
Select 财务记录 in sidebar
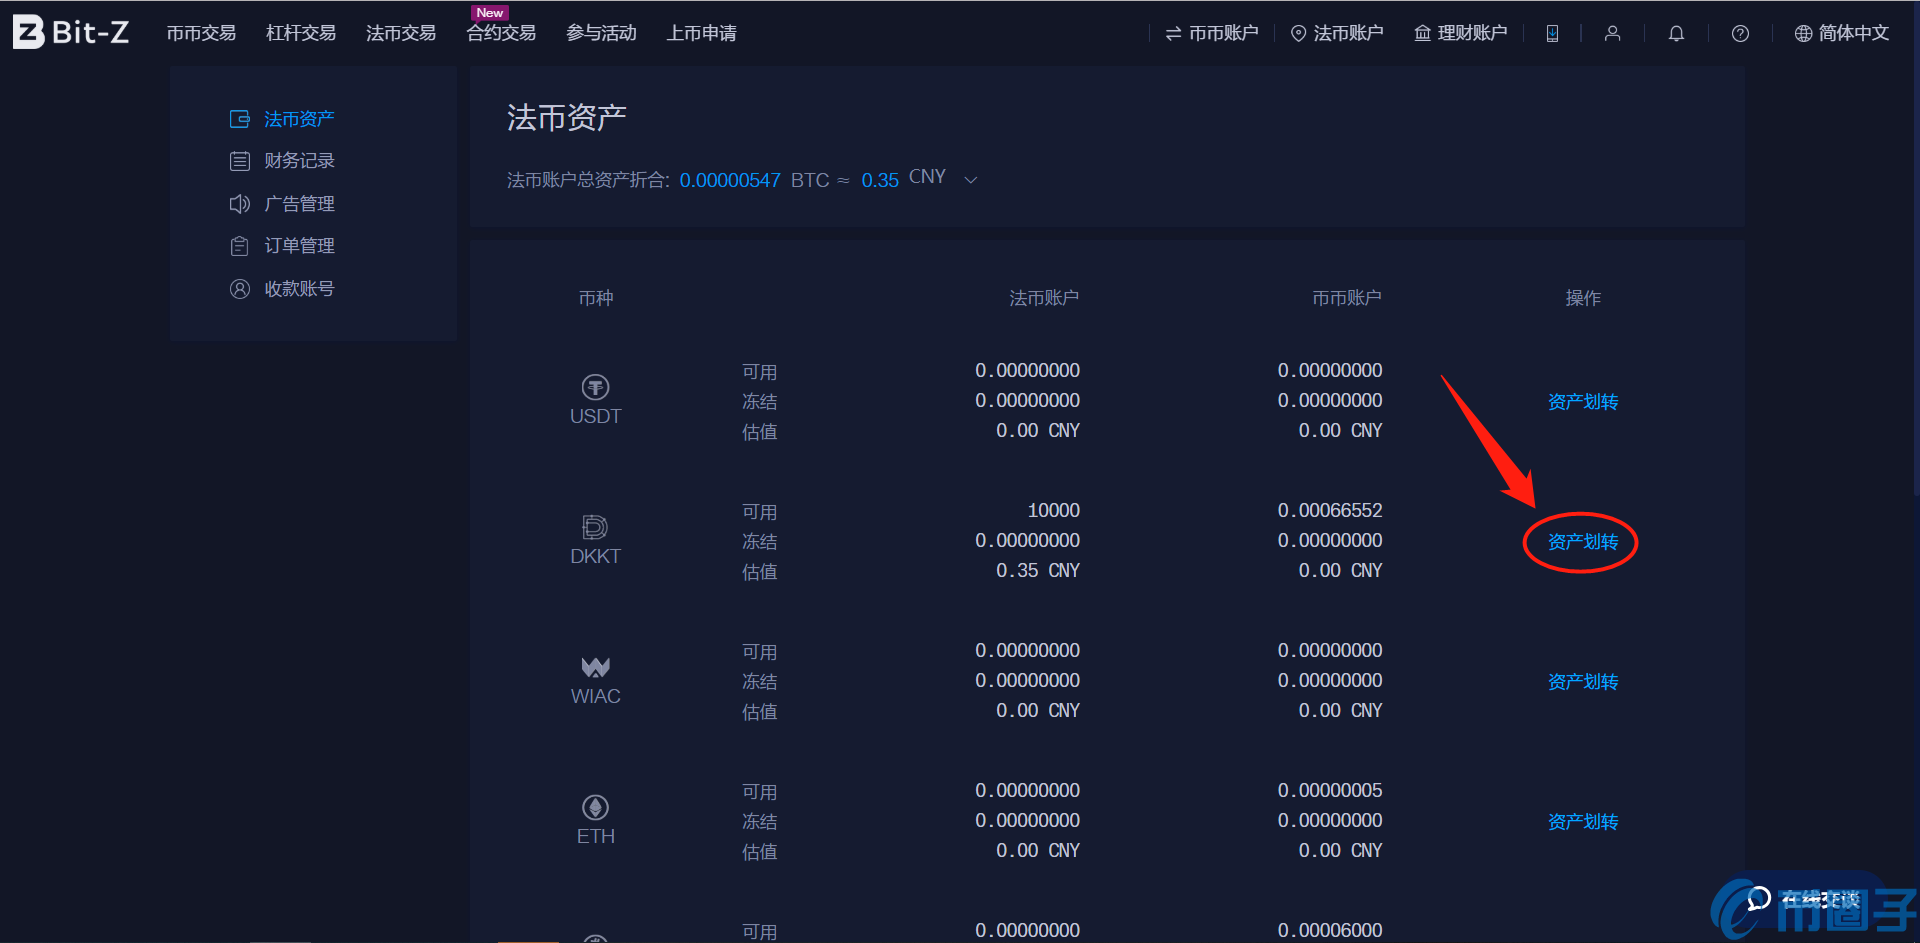pos(299,161)
